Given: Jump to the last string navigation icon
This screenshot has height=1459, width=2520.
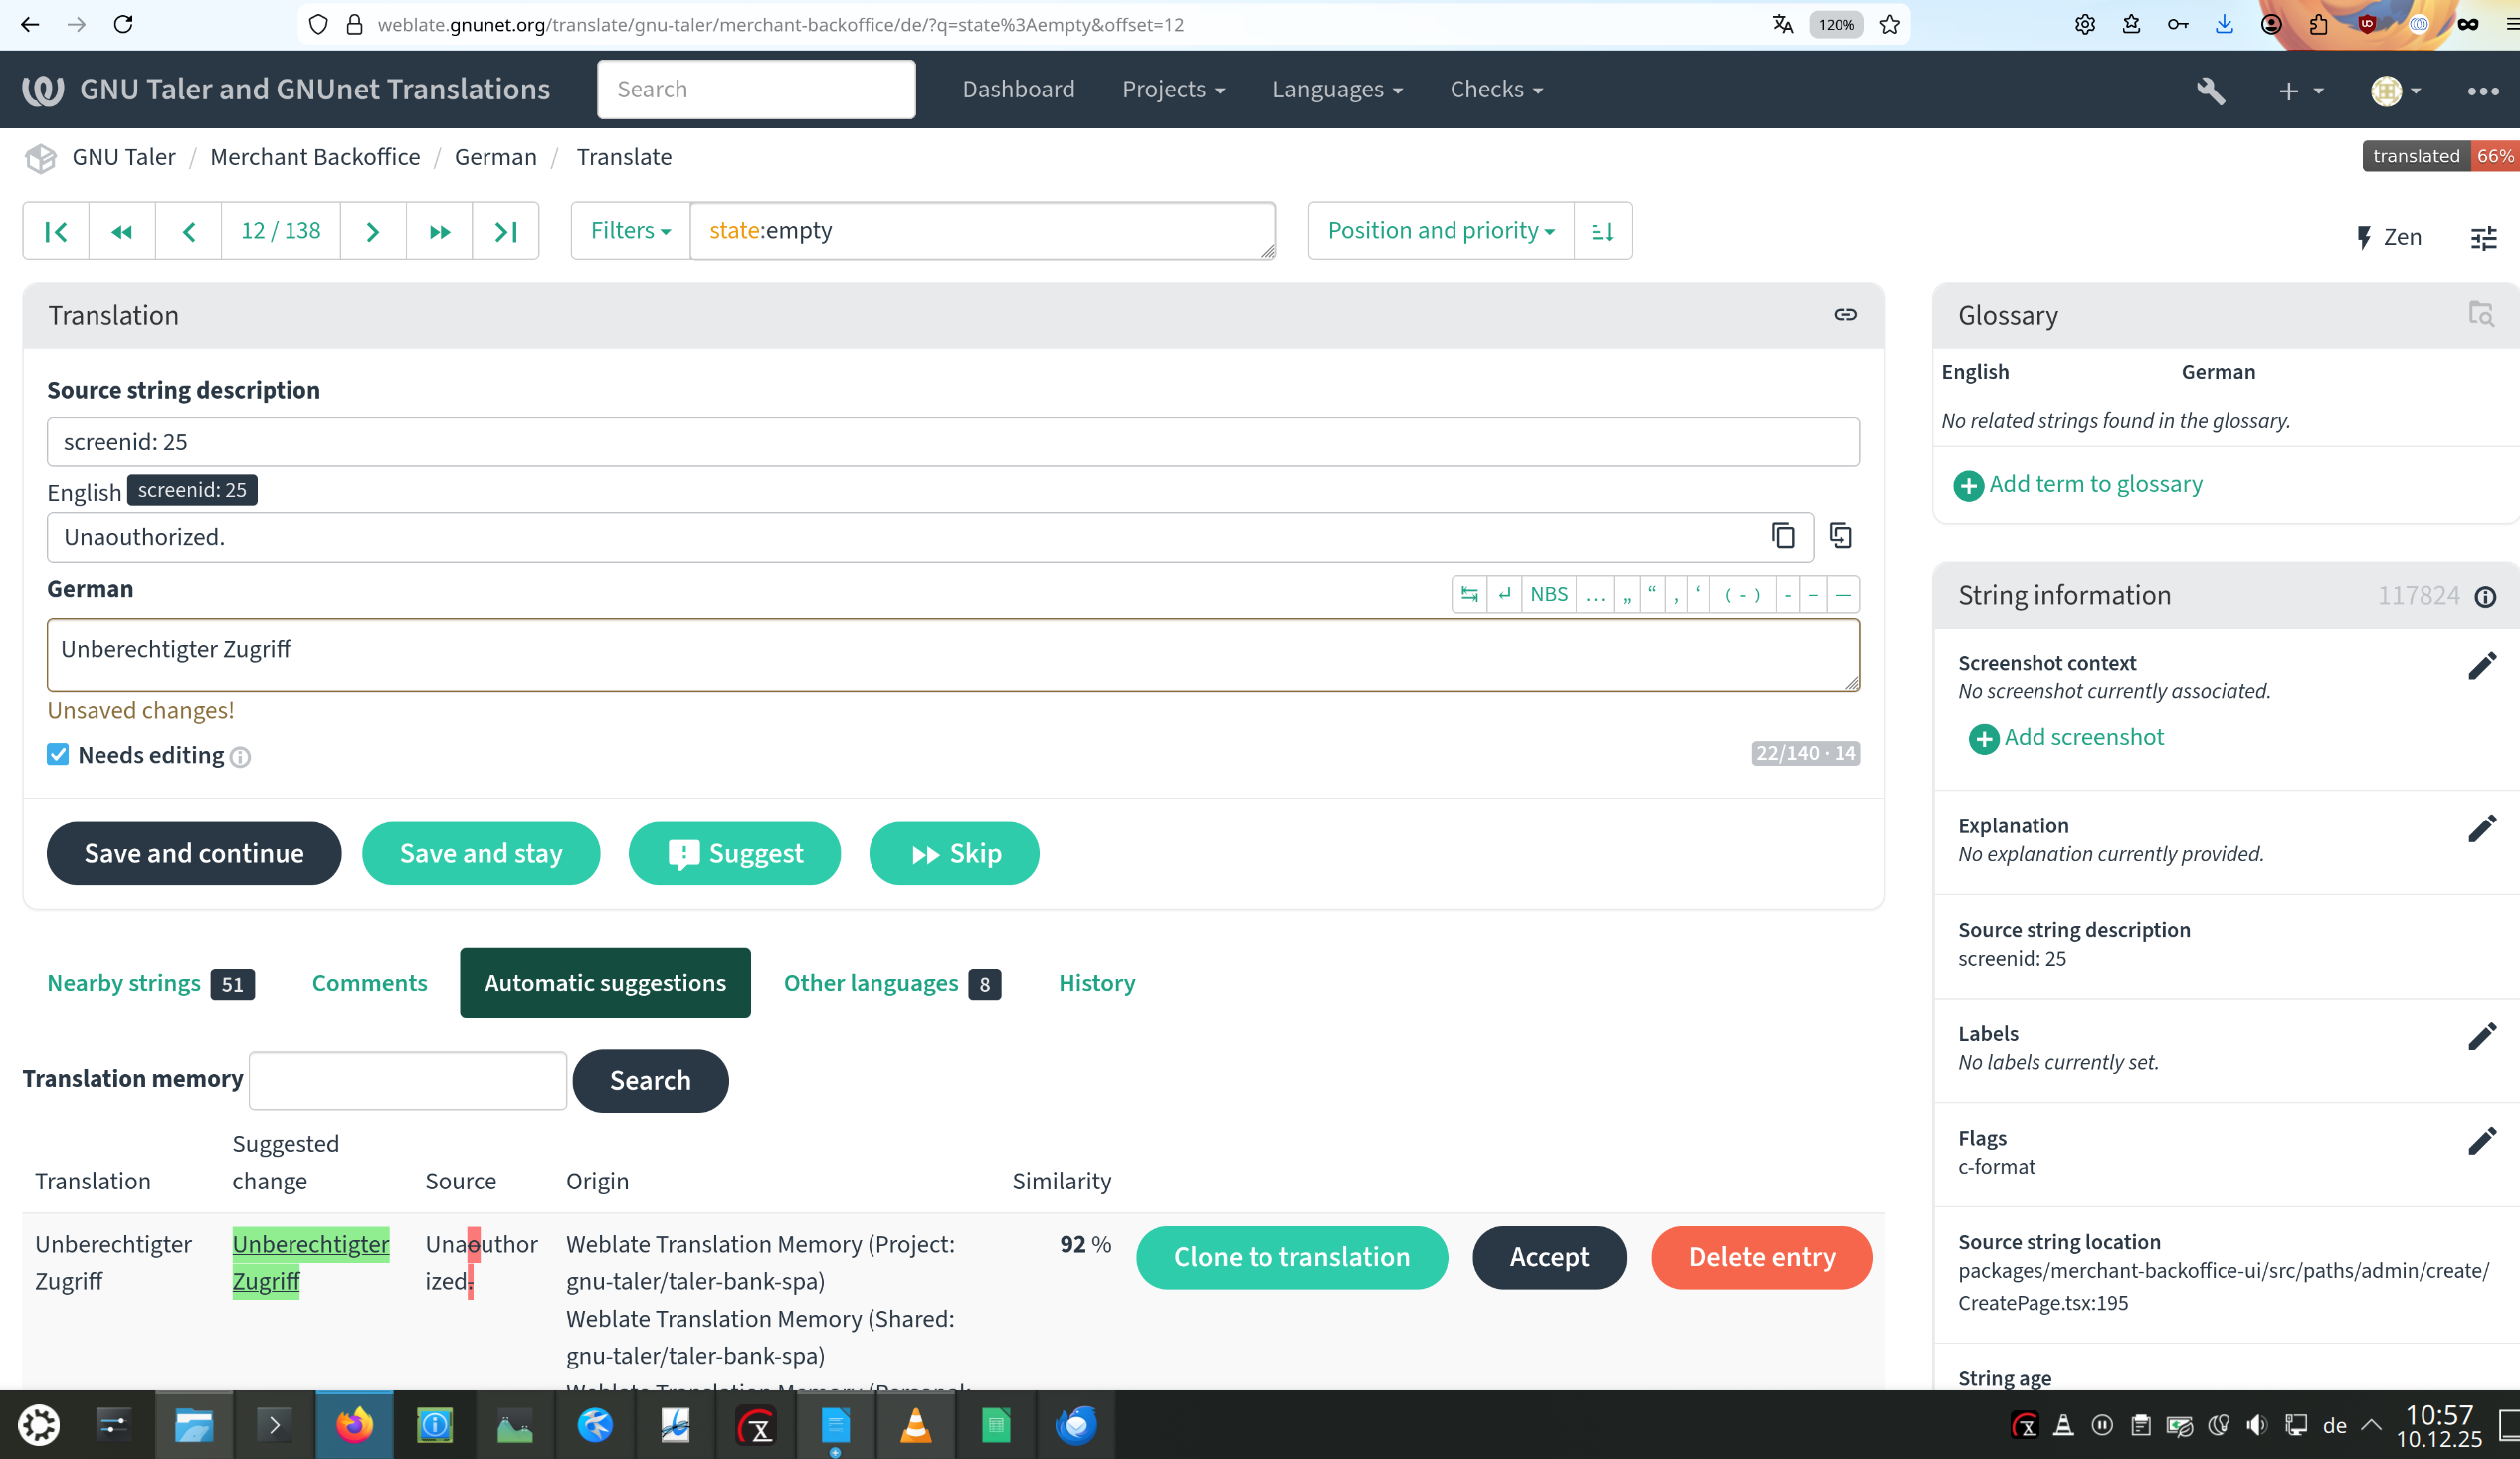Looking at the screenshot, I should pyautogui.click(x=506, y=231).
